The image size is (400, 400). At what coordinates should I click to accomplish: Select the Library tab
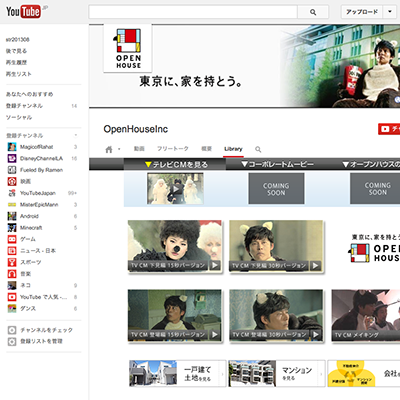[x=233, y=149]
